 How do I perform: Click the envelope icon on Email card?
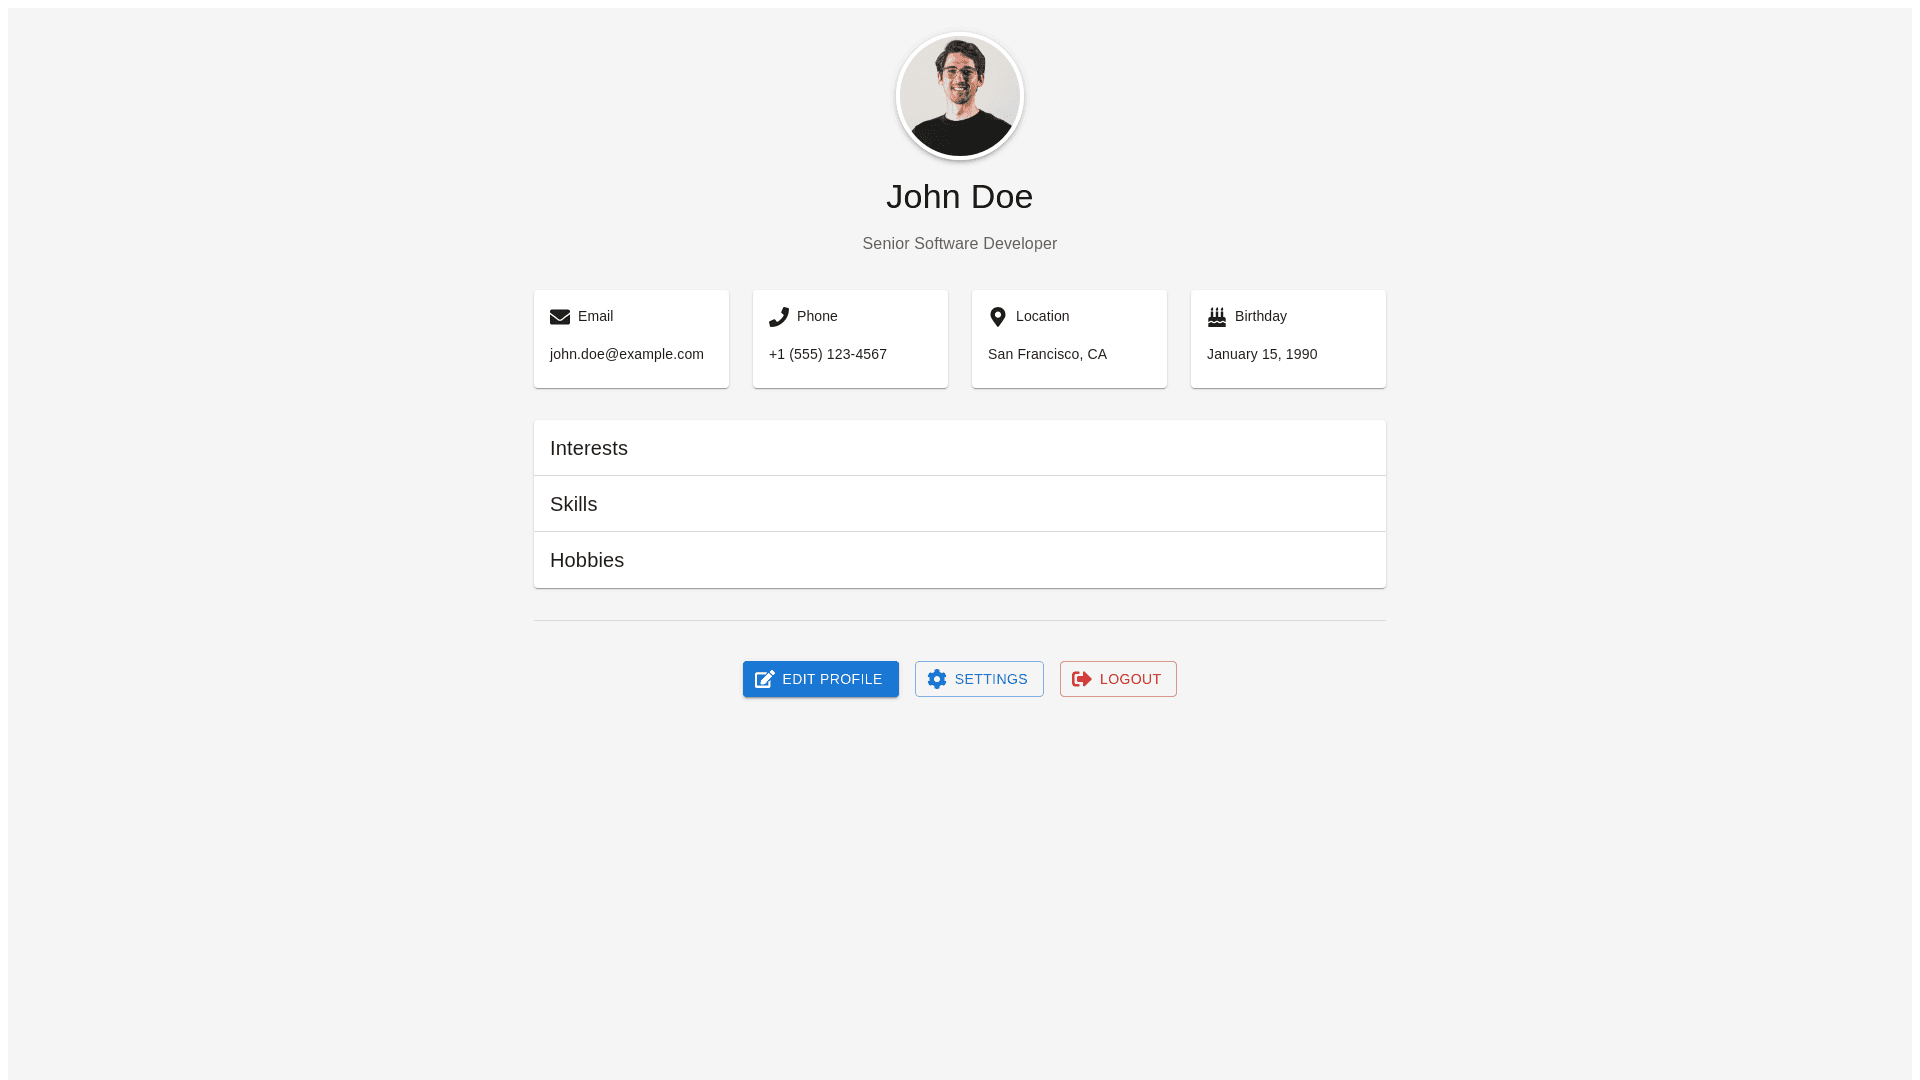[560, 317]
